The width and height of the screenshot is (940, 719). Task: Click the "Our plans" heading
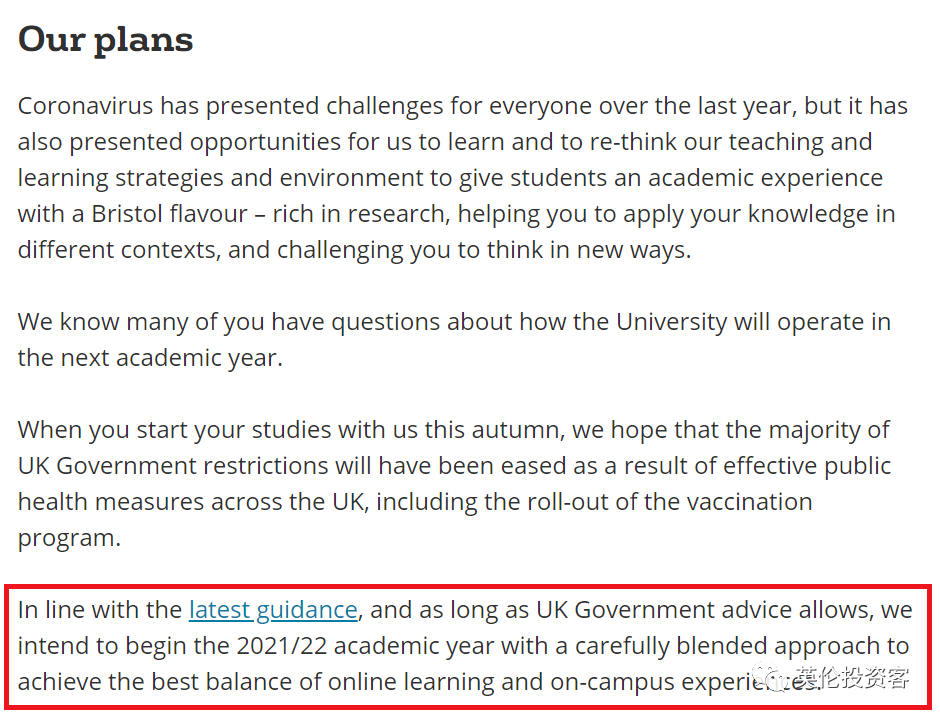pos(106,41)
